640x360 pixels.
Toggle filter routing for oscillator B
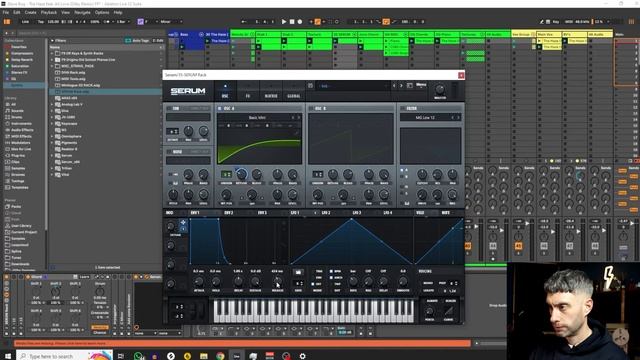[x=402, y=177]
